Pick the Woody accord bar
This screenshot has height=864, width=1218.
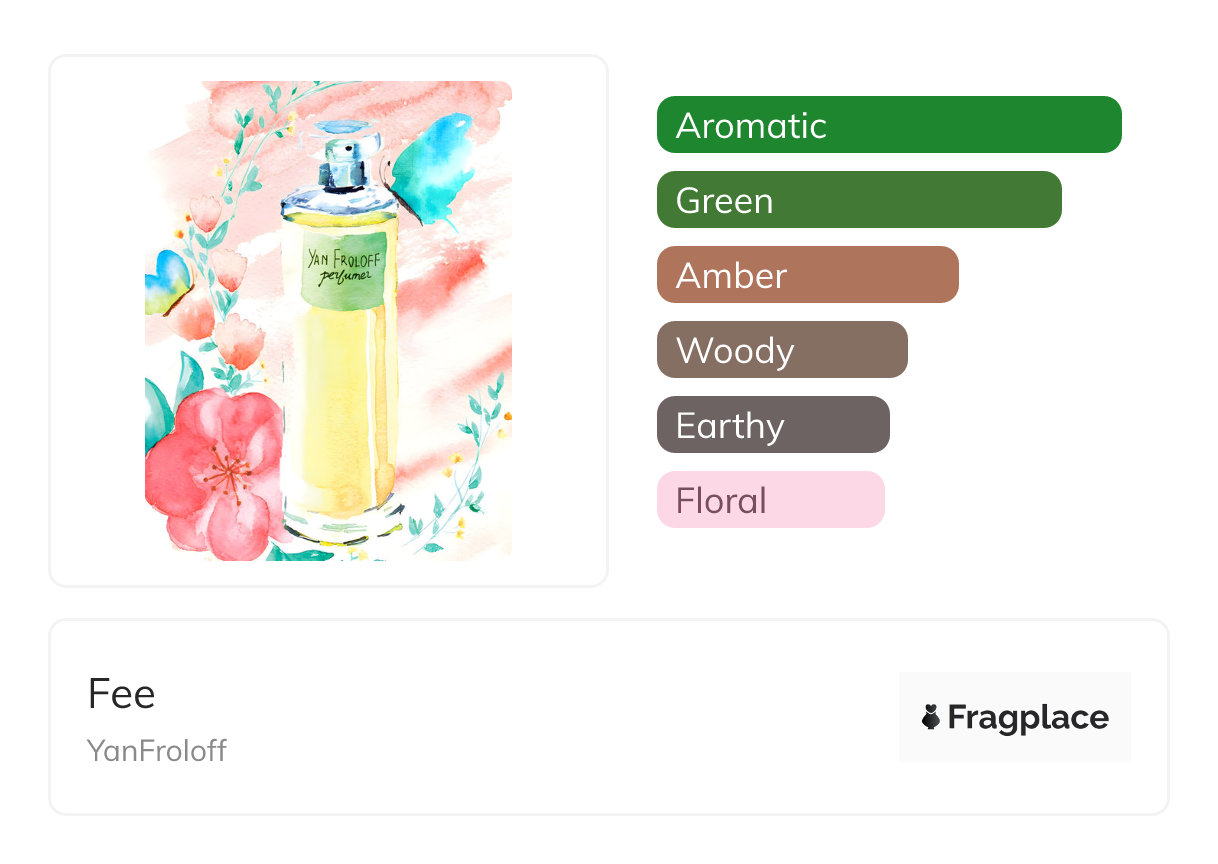pyautogui.click(x=781, y=350)
